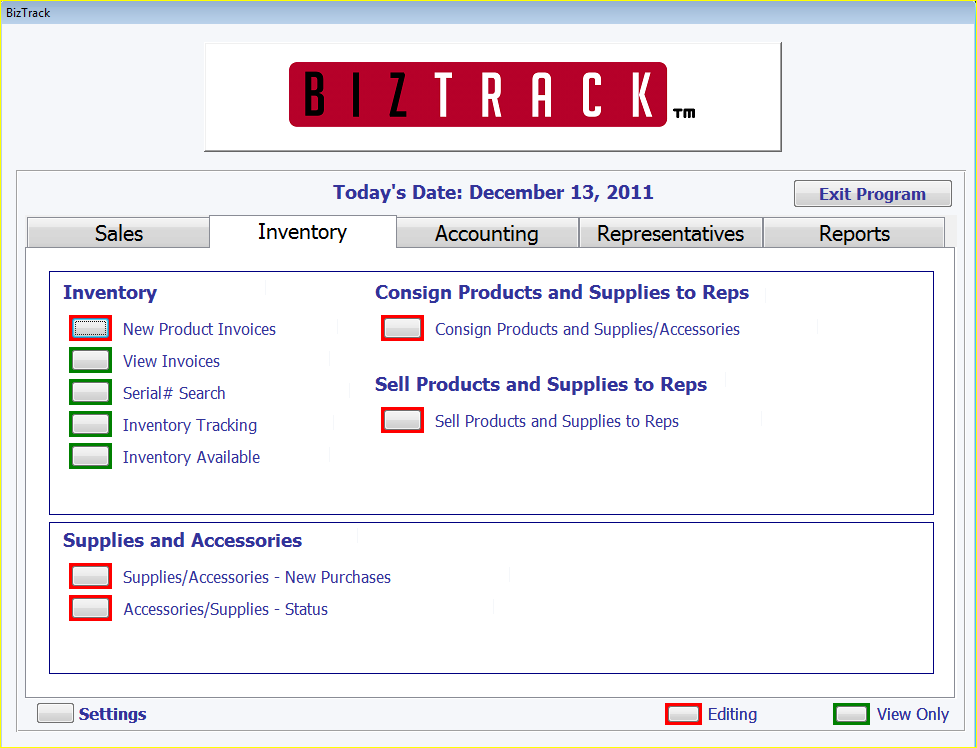The width and height of the screenshot is (977, 748).
Task: Click the New Product Invoices label
Action: (x=199, y=329)
